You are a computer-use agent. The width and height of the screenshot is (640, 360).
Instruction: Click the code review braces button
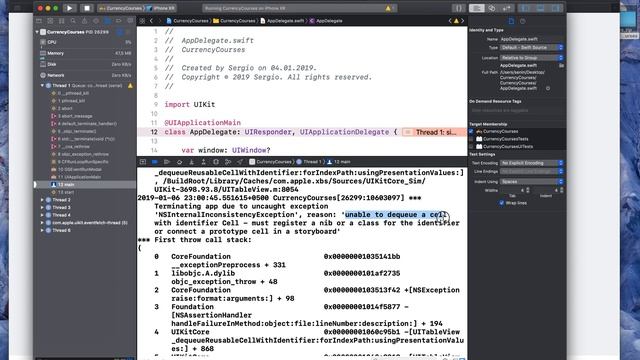tap(458, 8)
